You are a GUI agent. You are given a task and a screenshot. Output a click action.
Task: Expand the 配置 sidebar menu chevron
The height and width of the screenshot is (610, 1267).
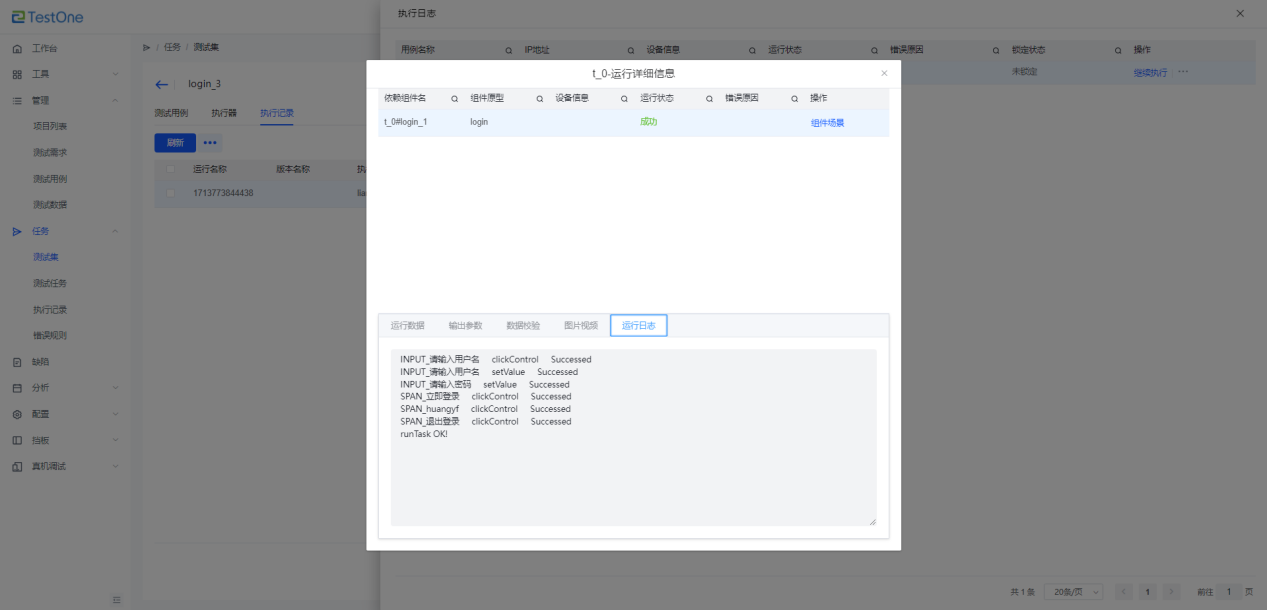click(116, 414)
